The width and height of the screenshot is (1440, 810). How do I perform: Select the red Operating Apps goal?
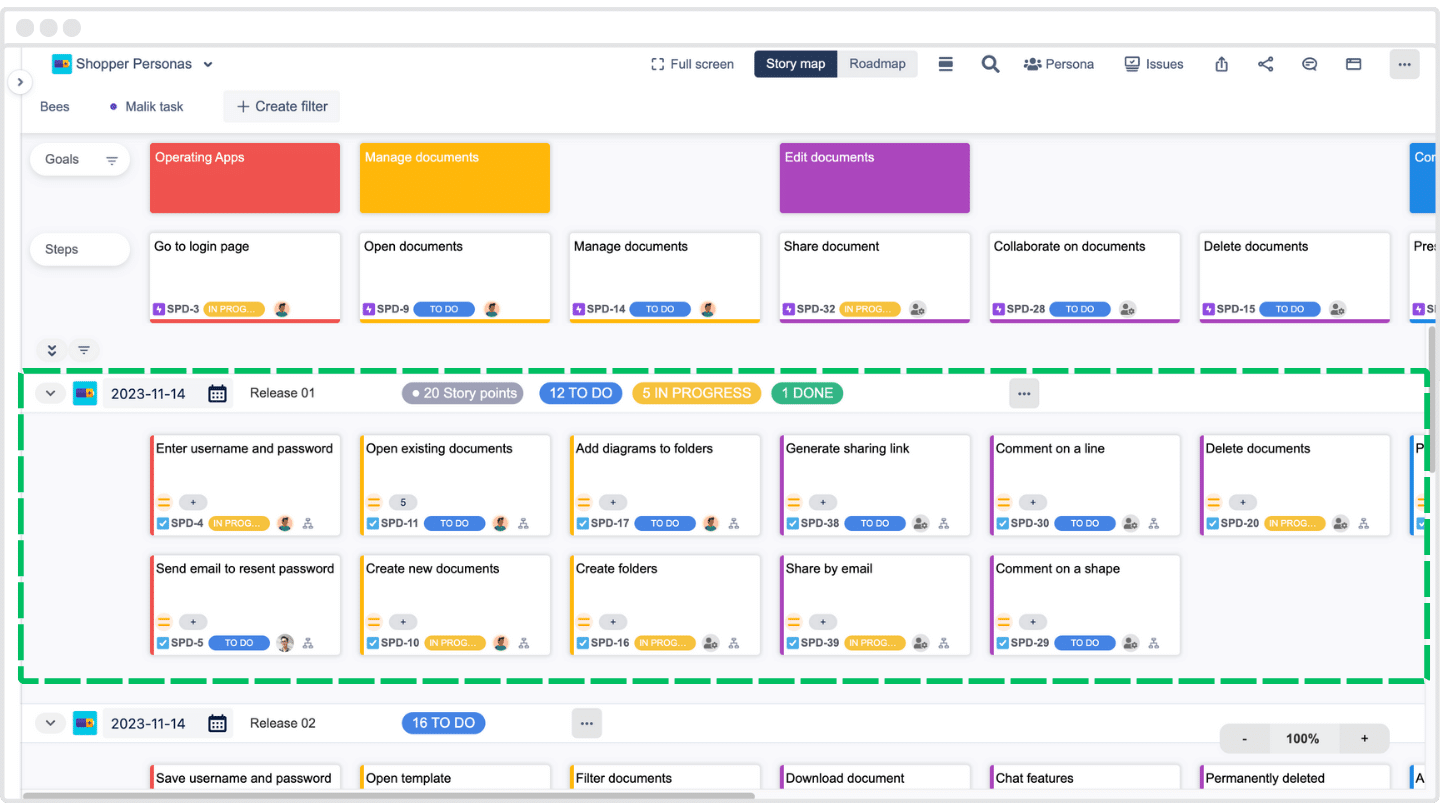click(x=245, y=178)
